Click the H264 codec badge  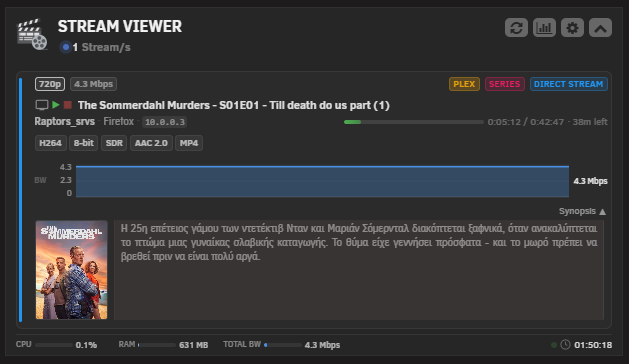pos(51,143)
